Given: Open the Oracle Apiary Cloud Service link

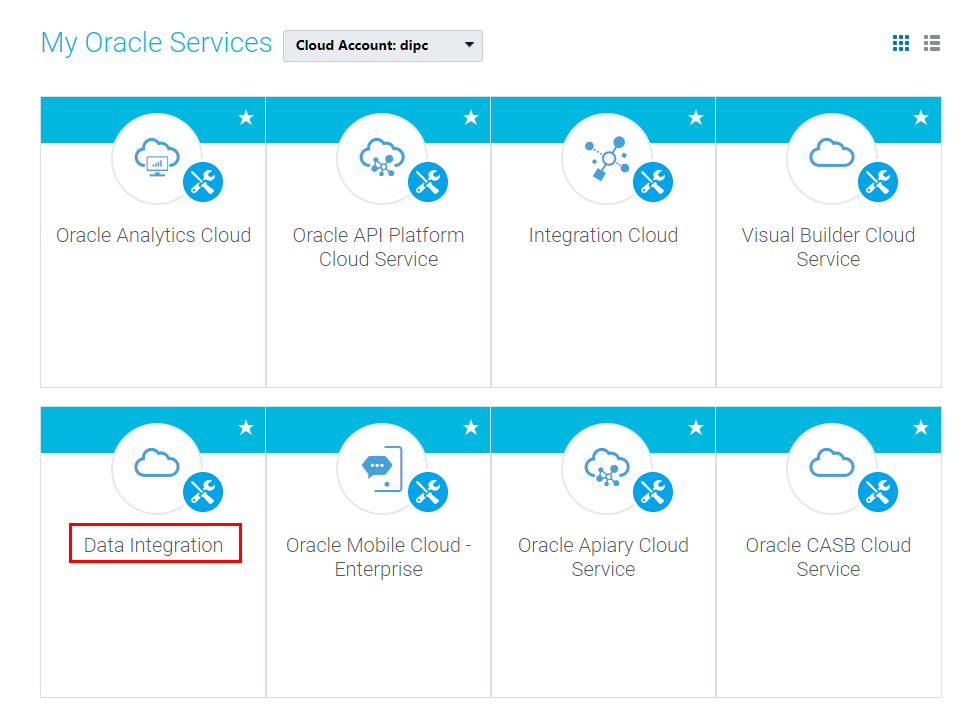Looking at the screenshot, I should coord(603,557).
